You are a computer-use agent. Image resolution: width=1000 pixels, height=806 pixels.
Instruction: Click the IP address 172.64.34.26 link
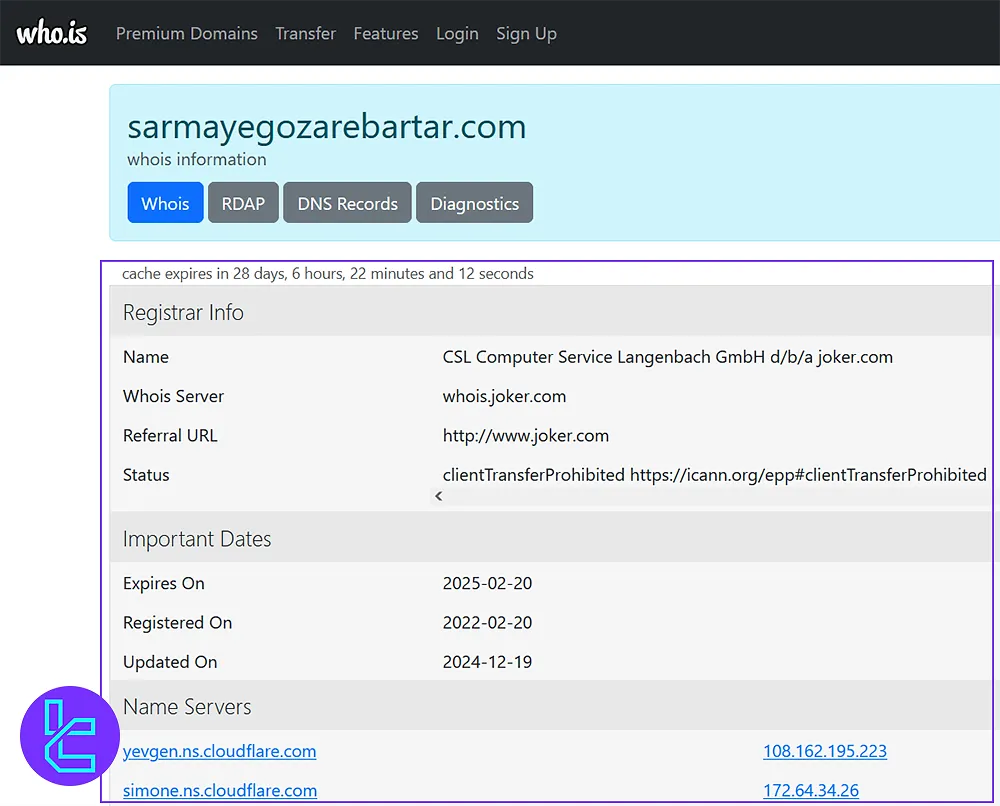[x=811, y=790]
